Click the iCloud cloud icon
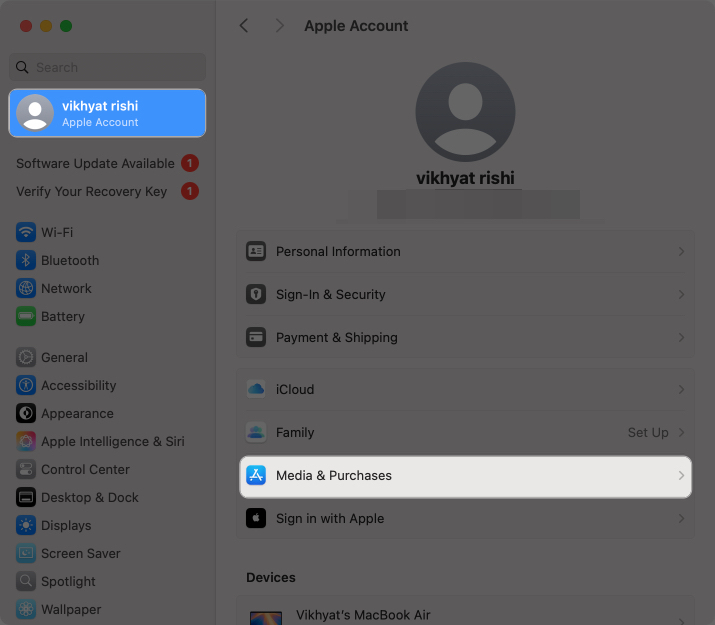The image size is (715, 625). tap(256, 389)
